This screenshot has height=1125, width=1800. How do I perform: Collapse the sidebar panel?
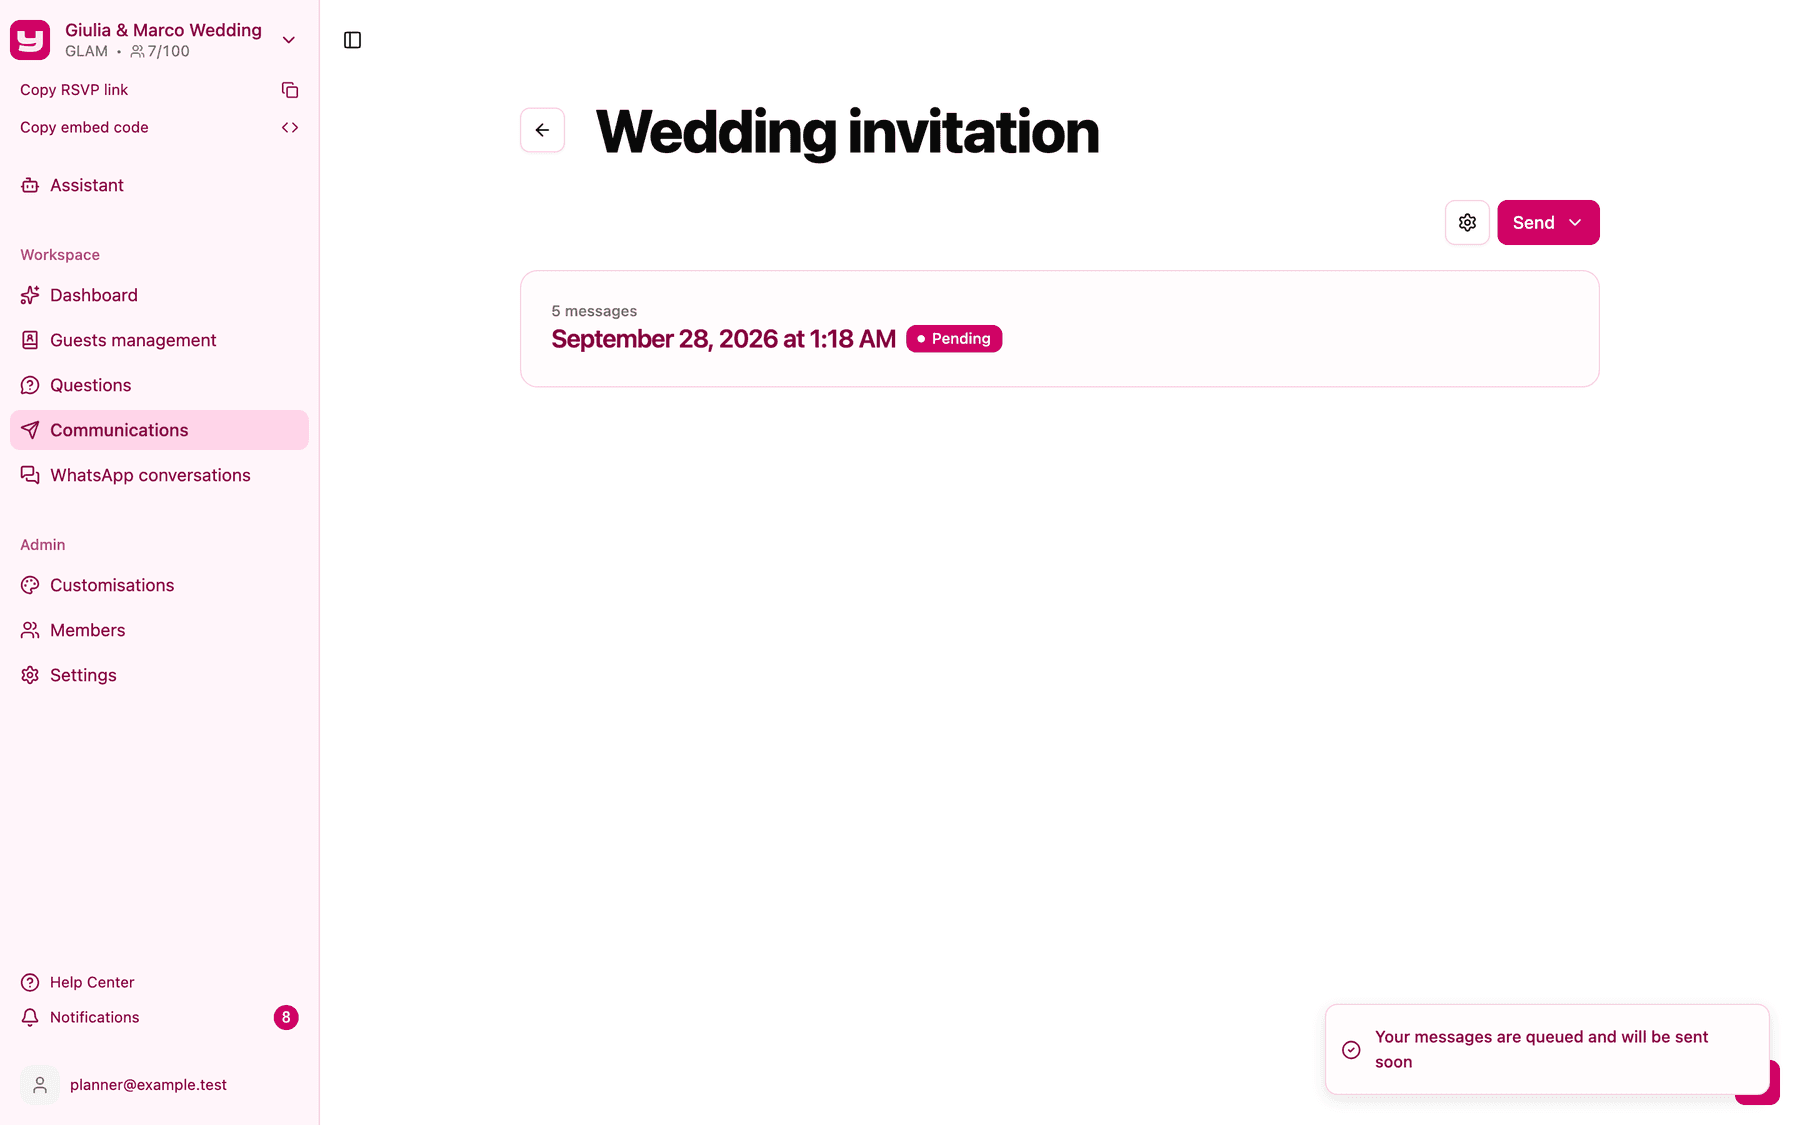(352, 40)
